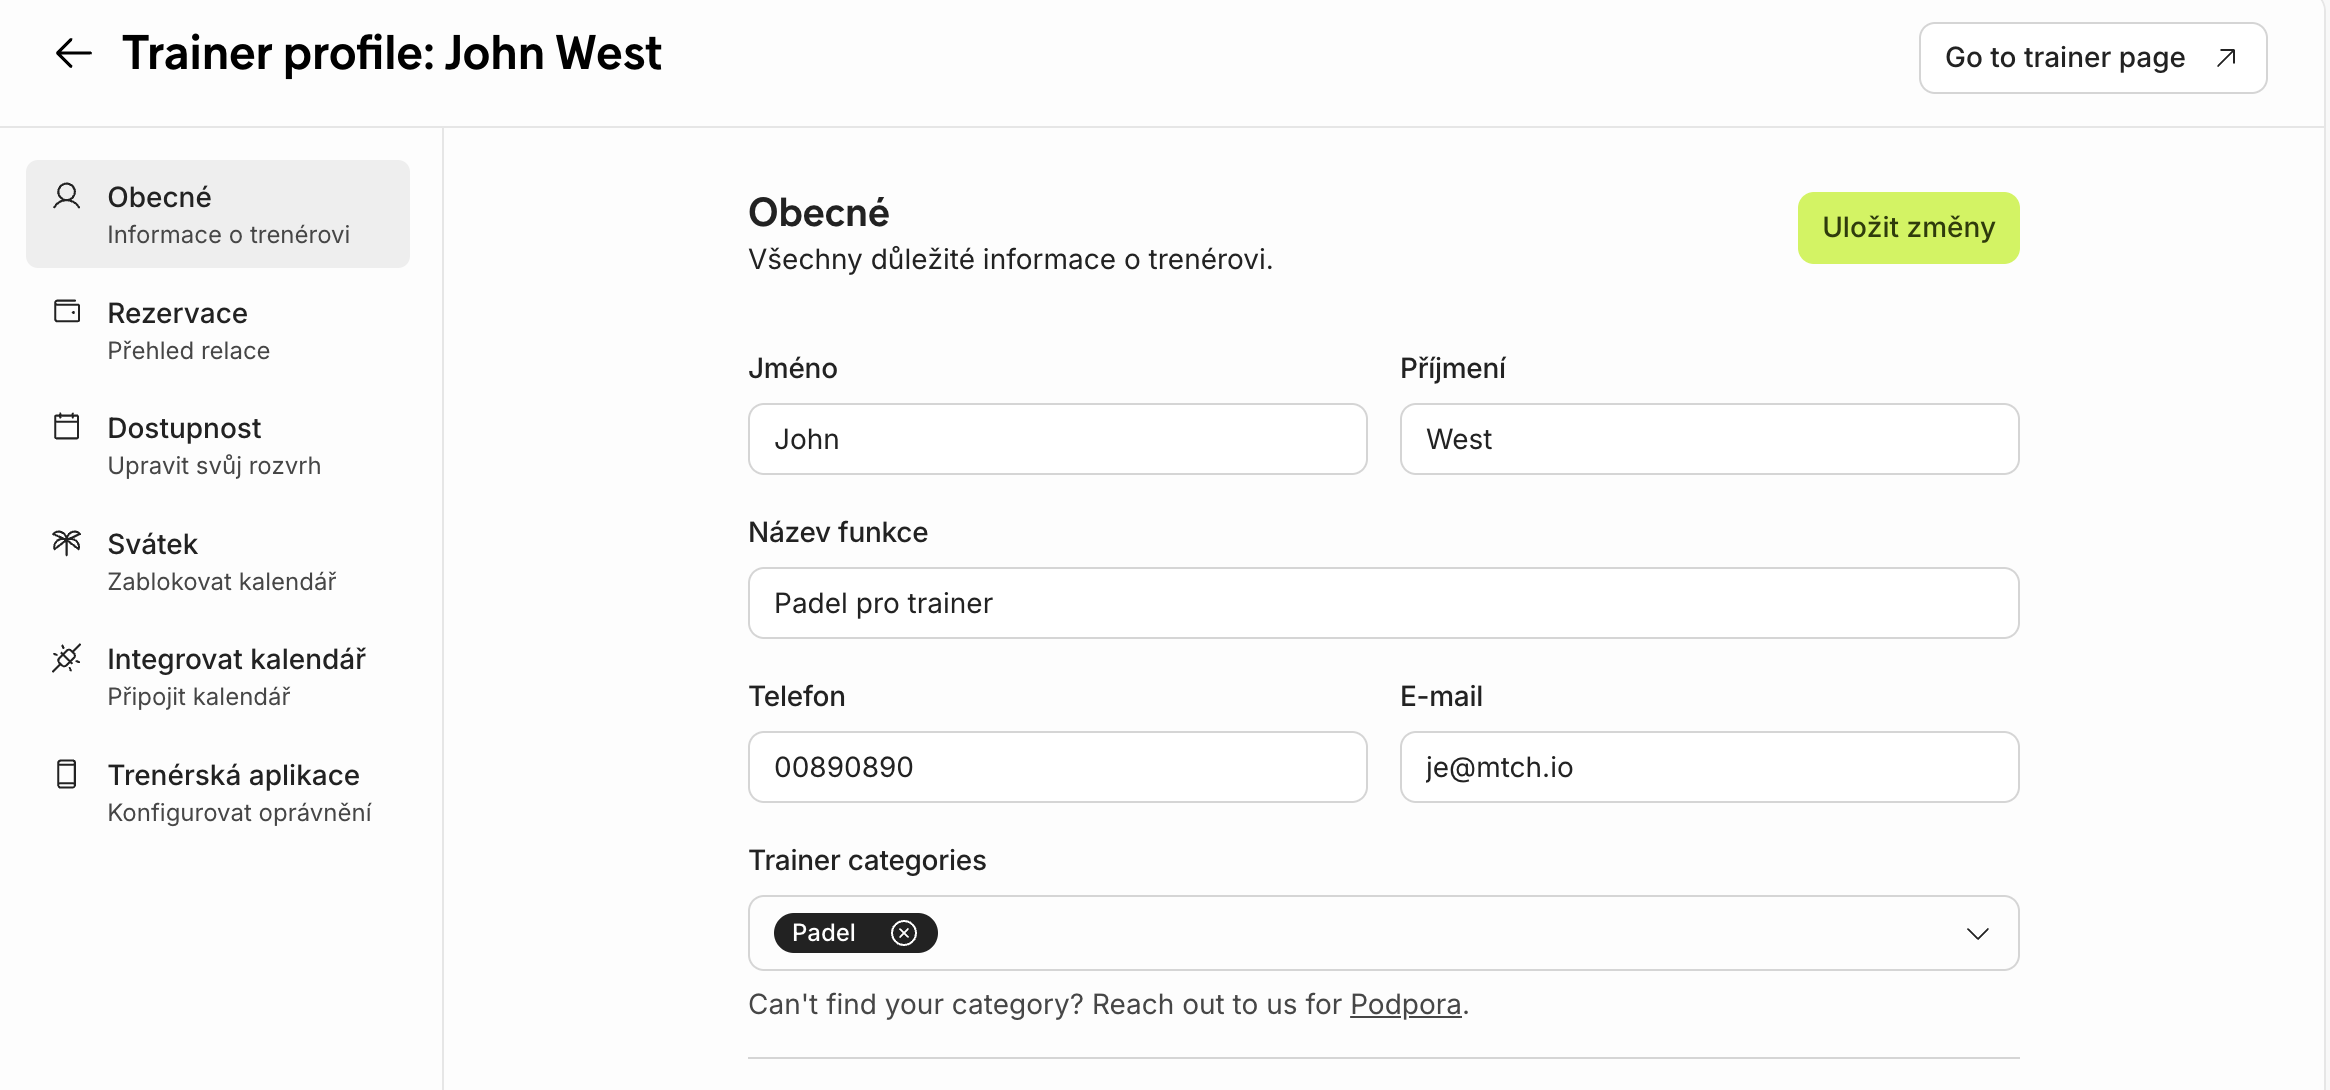Click the external arrow icon on trainer page button
This screenshot has width=2330, height=1090.
(2226, 58)
